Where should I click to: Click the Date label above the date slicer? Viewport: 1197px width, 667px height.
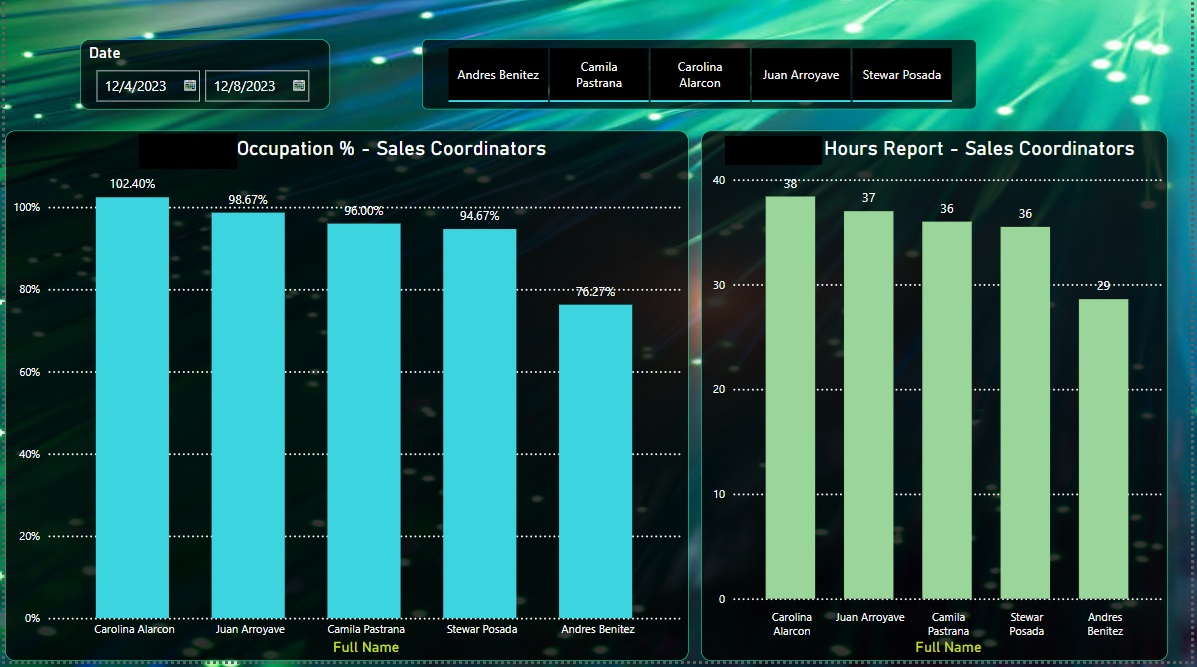pyautogui.click(x=105, y=53)
